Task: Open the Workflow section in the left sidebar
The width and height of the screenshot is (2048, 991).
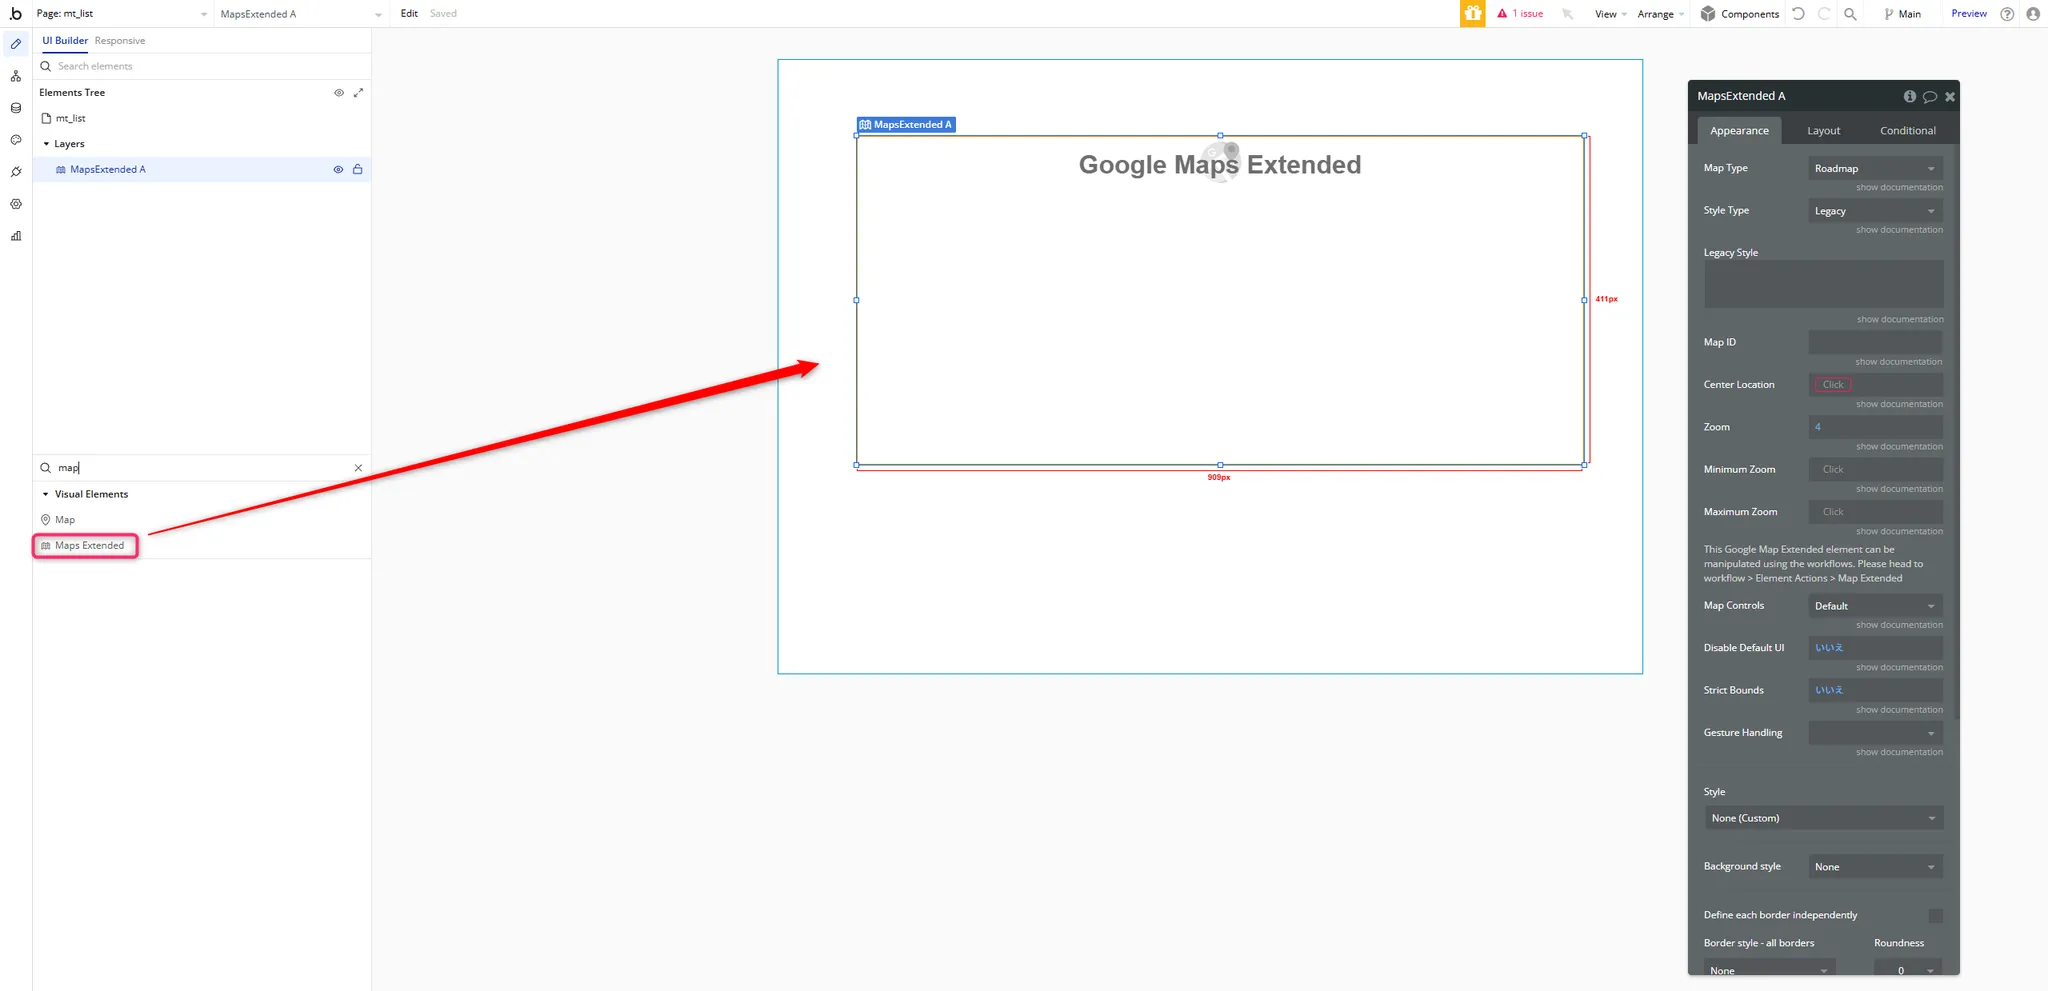Action: click(x=15, y=76)
